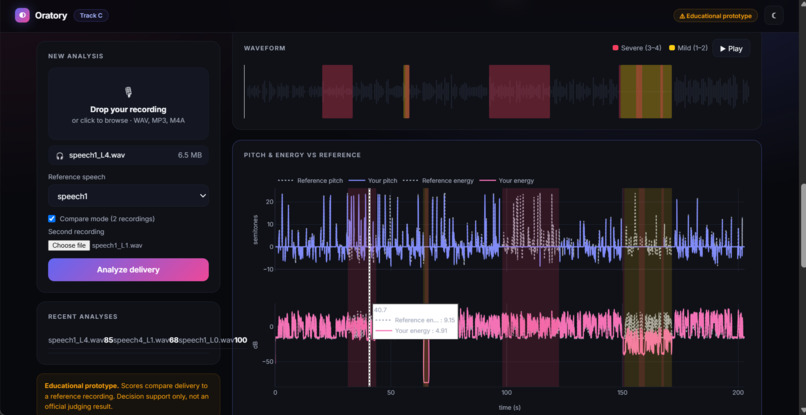Image resolution: width=806 pixels, height=415 pixels.
Task: Toggle Your energy legend entry
Action: click(506, 181)
